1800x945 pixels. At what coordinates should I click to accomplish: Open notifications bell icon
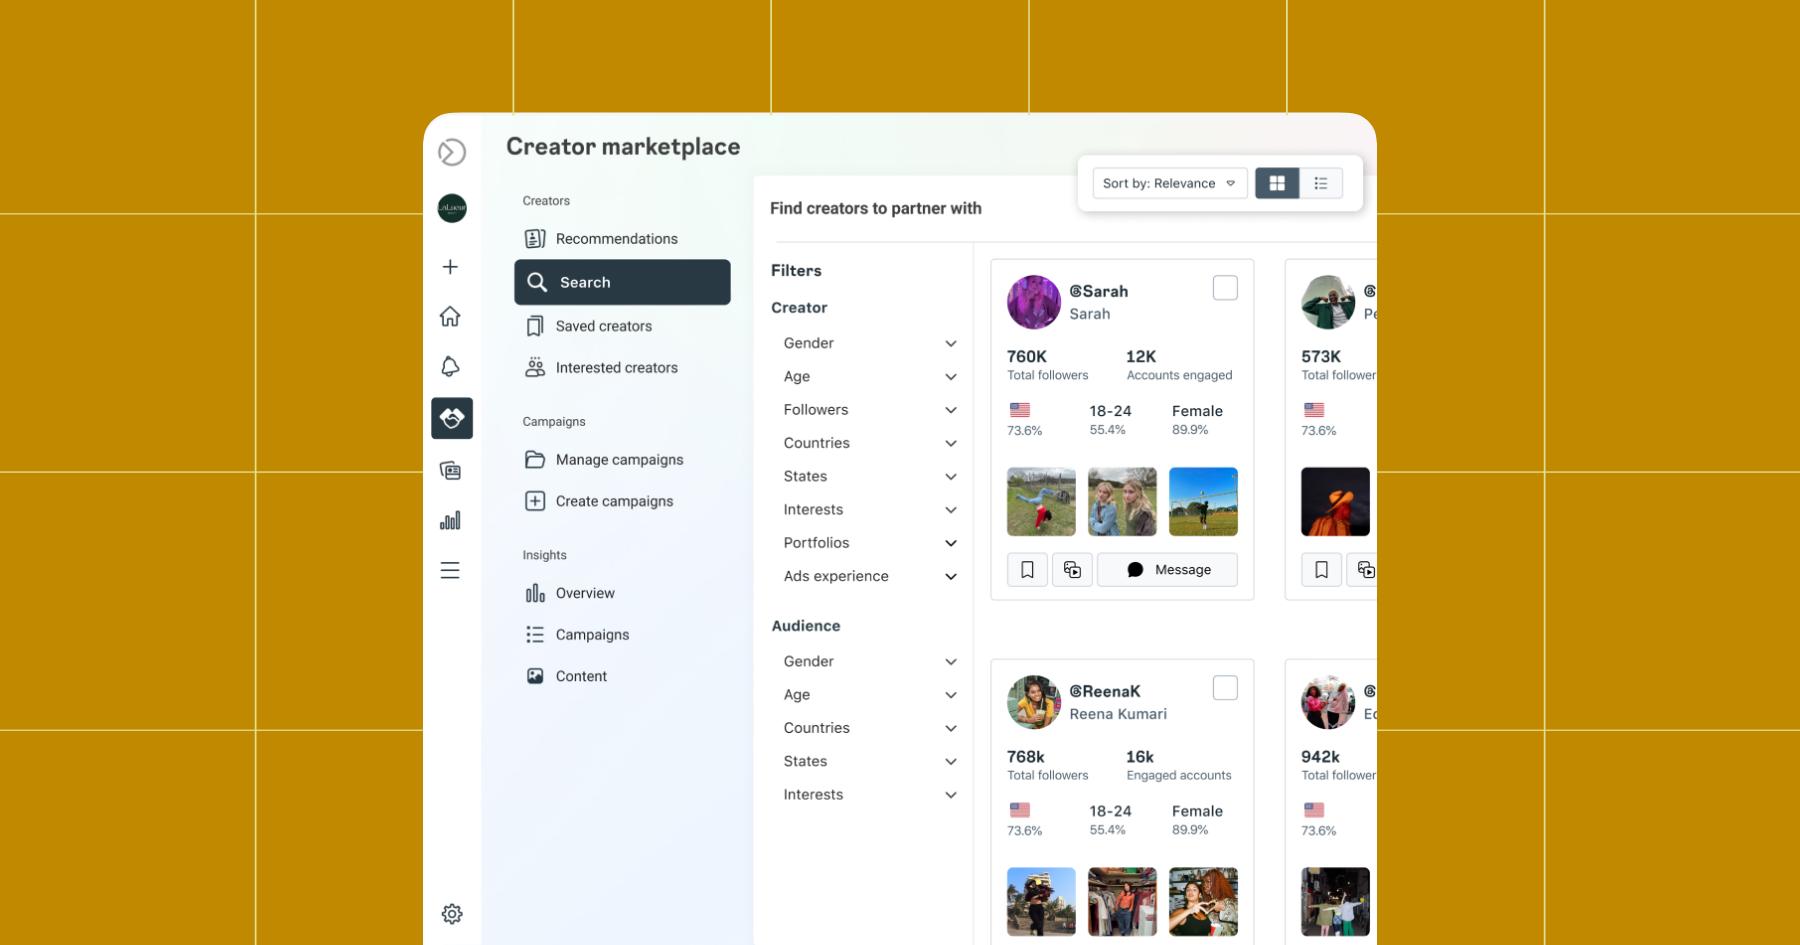(451, 367)
